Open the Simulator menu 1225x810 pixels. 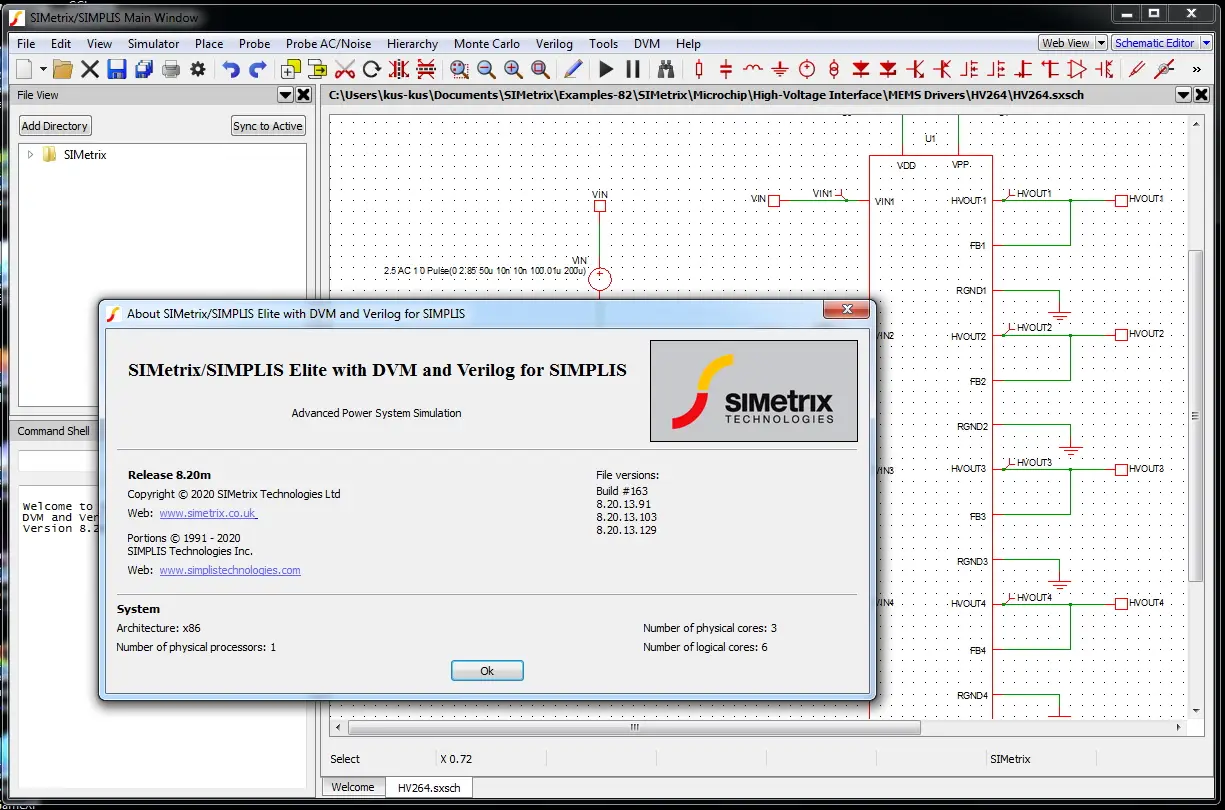click(153, 44)
